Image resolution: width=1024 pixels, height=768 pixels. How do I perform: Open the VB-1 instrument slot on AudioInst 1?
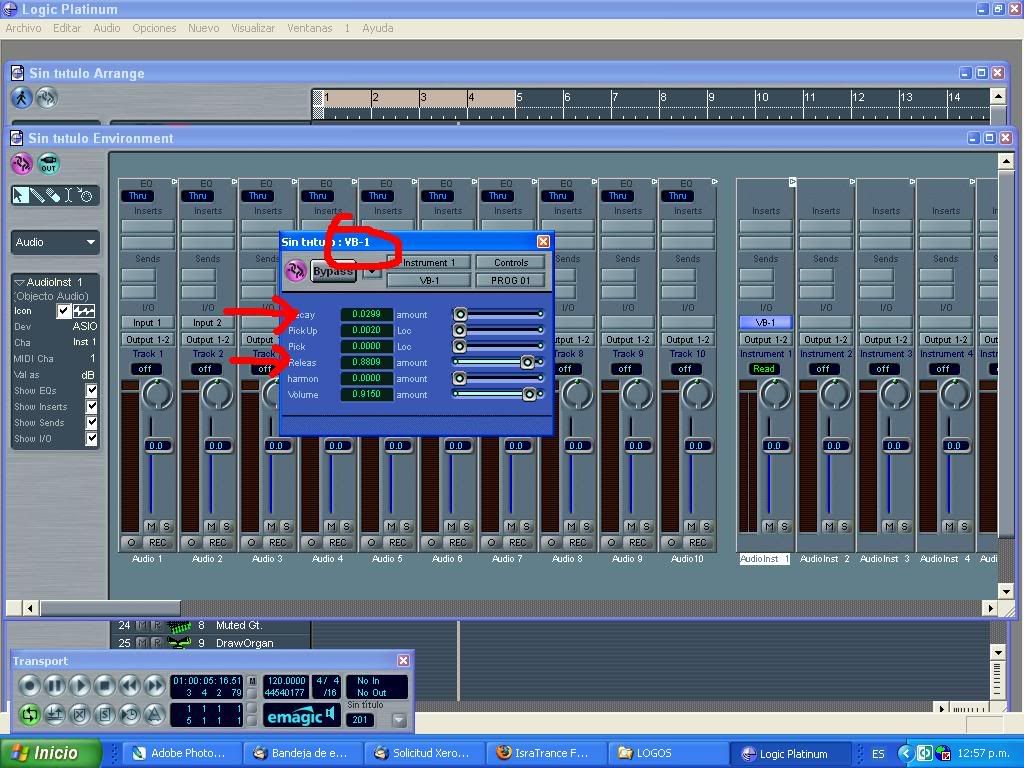[x=765, y=323]
